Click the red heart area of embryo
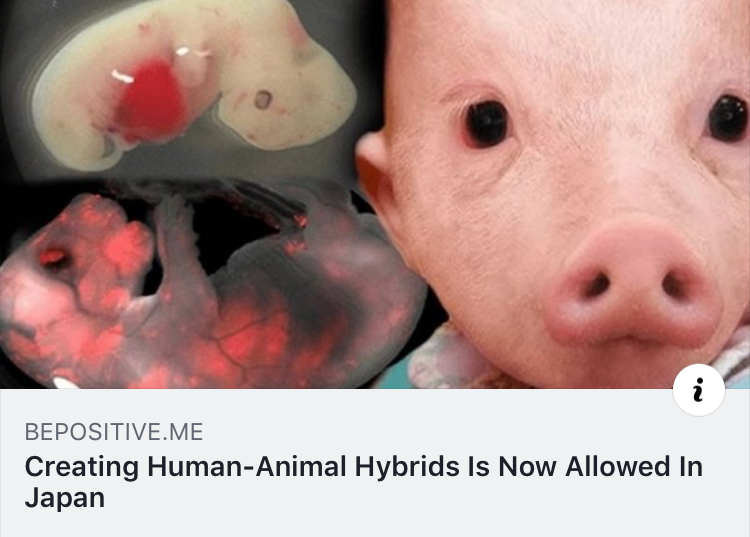The height and width of the screenshot is (537, 750). [x=151, y=101]
